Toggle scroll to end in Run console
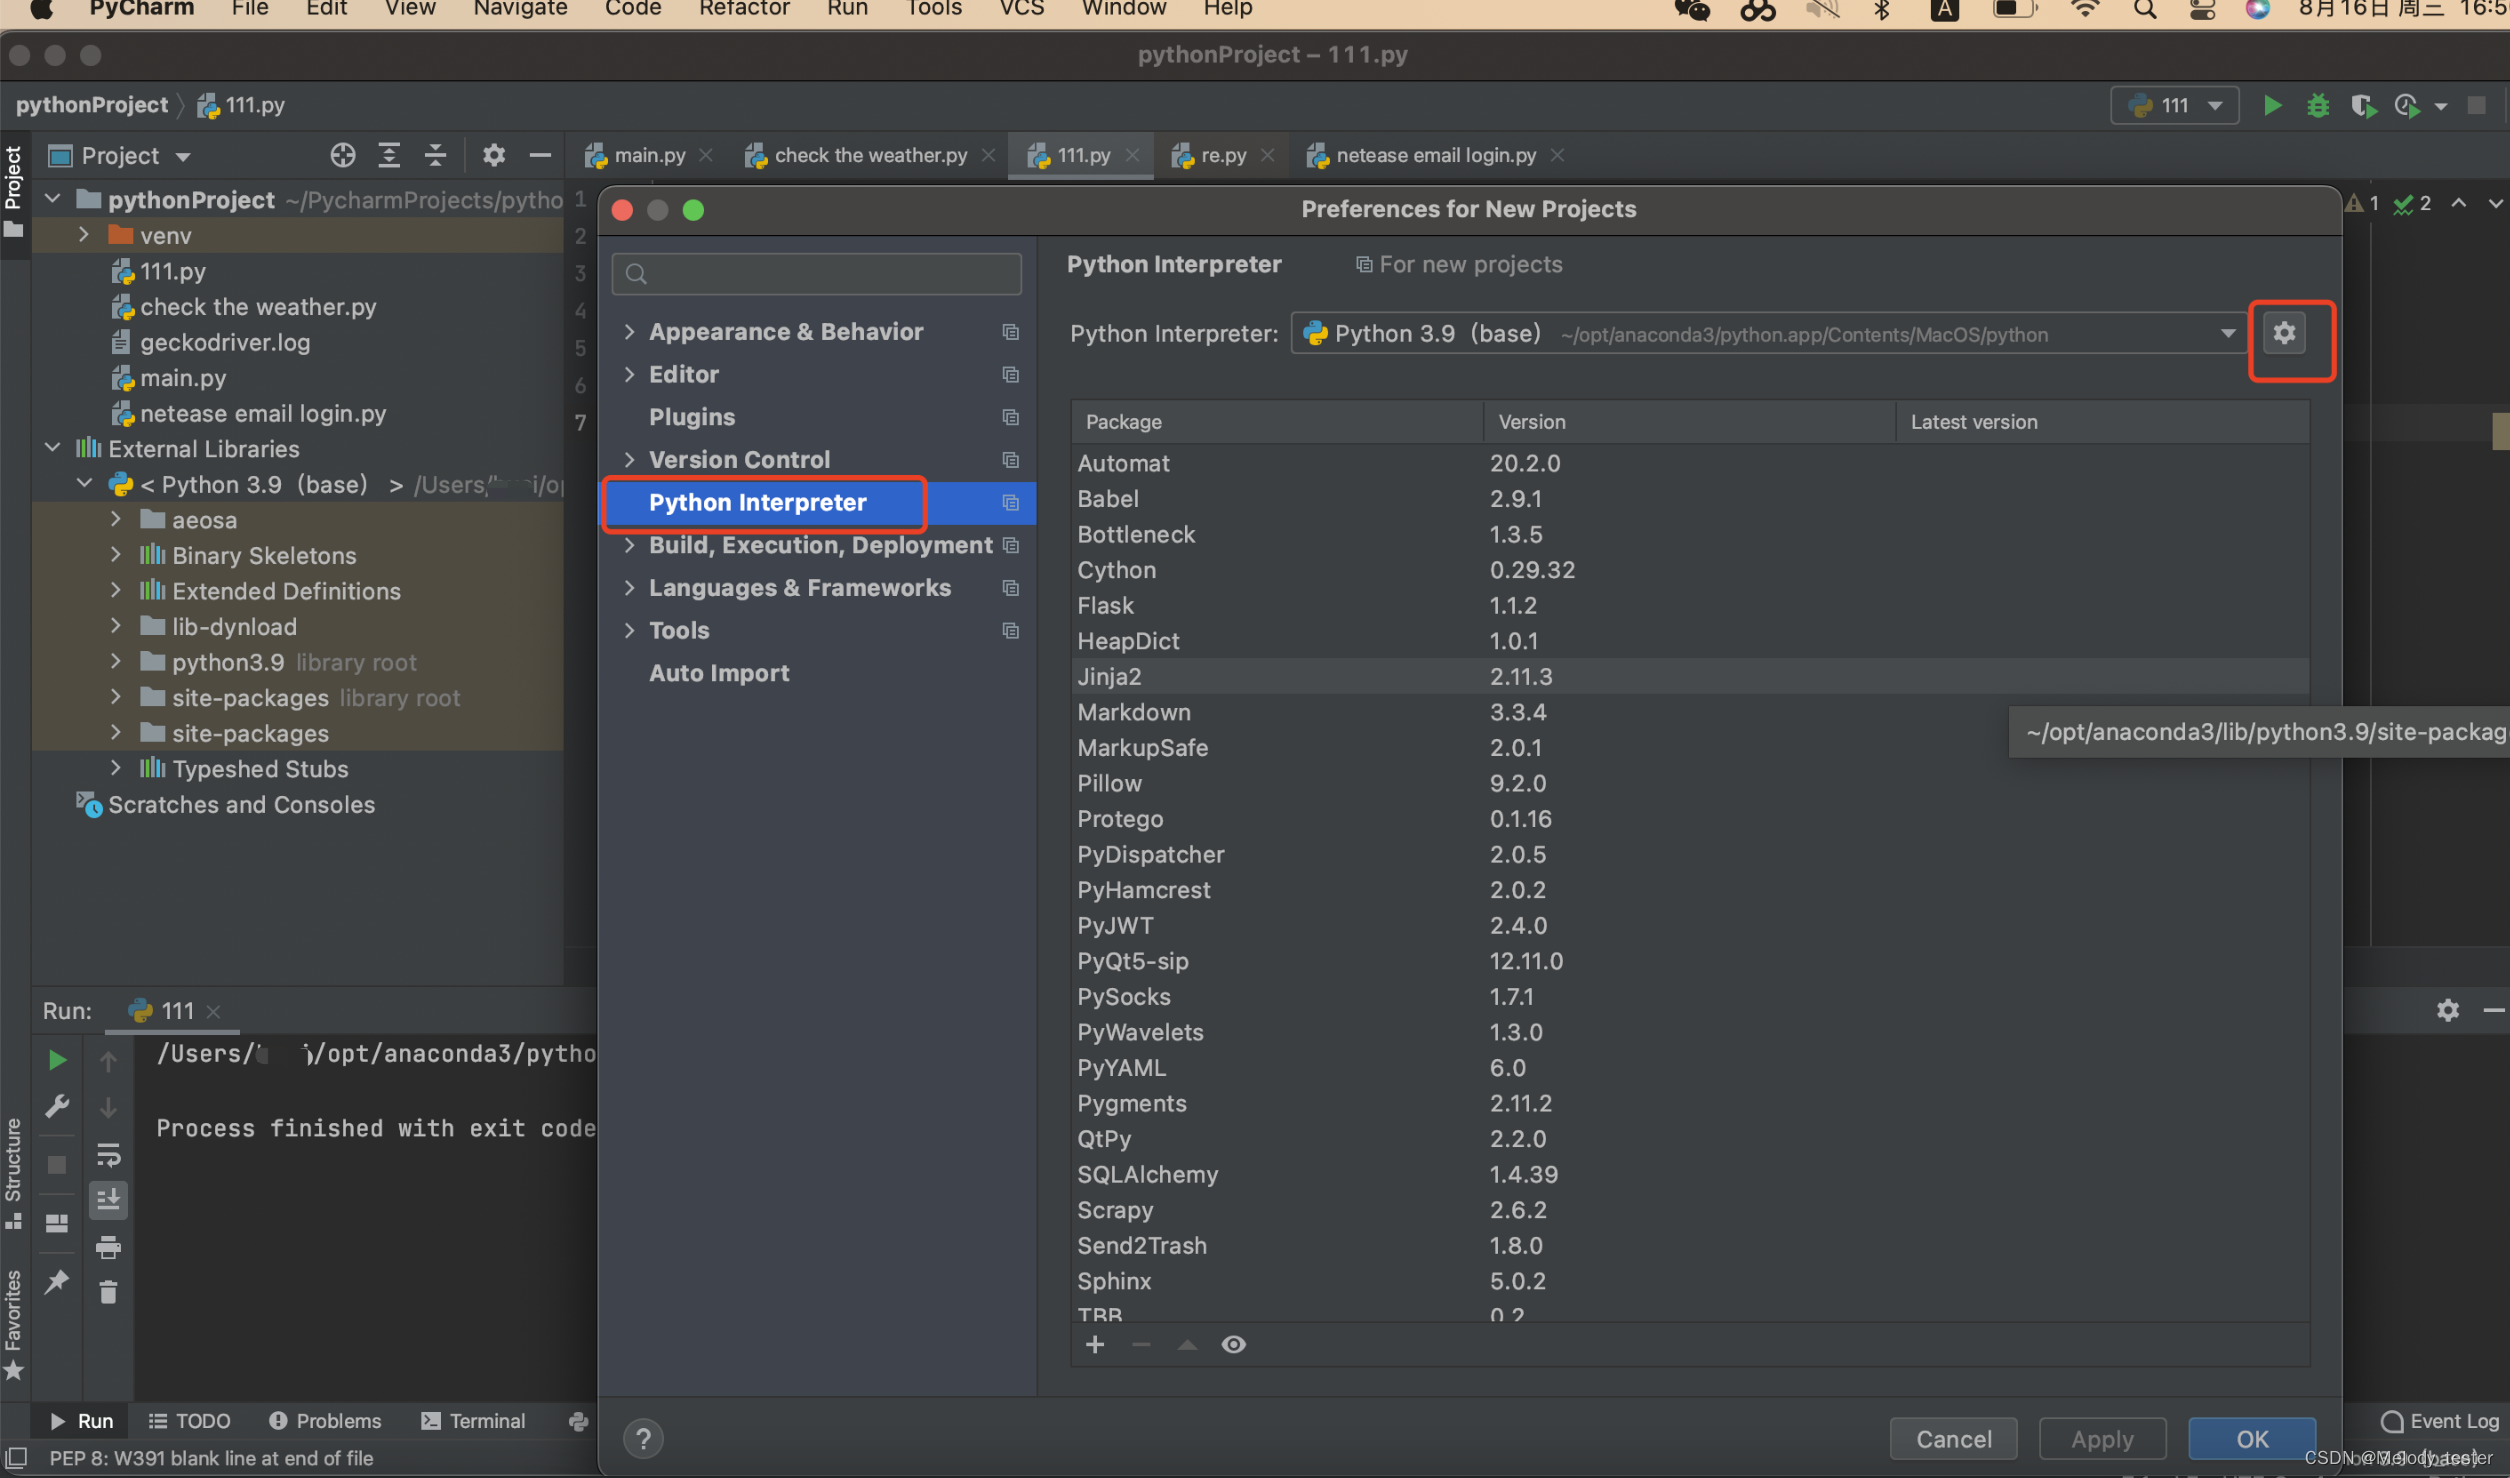This screenshot has width=2510, height=1478. click(x=108, y=1199)
